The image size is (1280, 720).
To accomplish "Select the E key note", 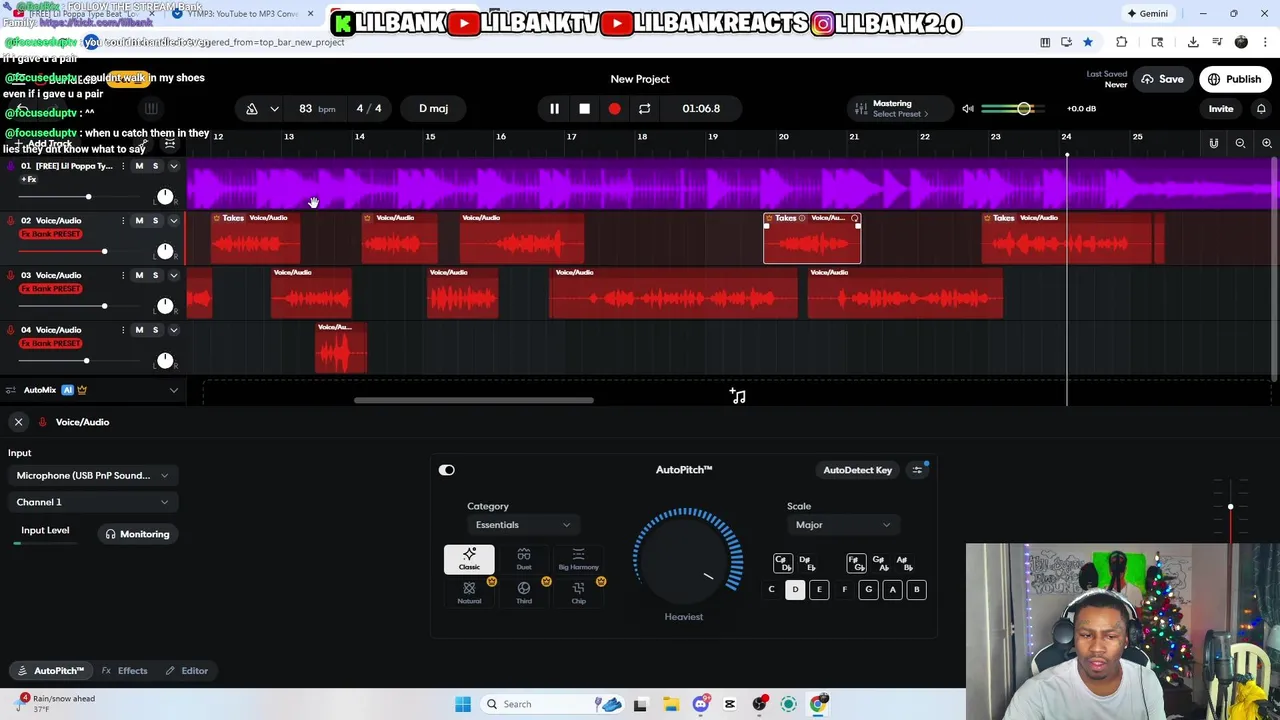I will (x=819, y=590).
